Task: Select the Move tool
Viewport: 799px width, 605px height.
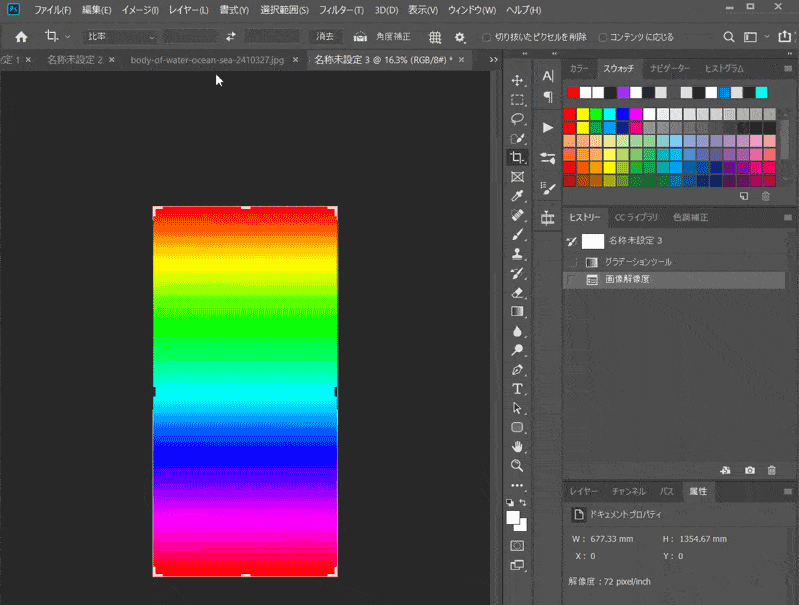Action: point(517,81)
